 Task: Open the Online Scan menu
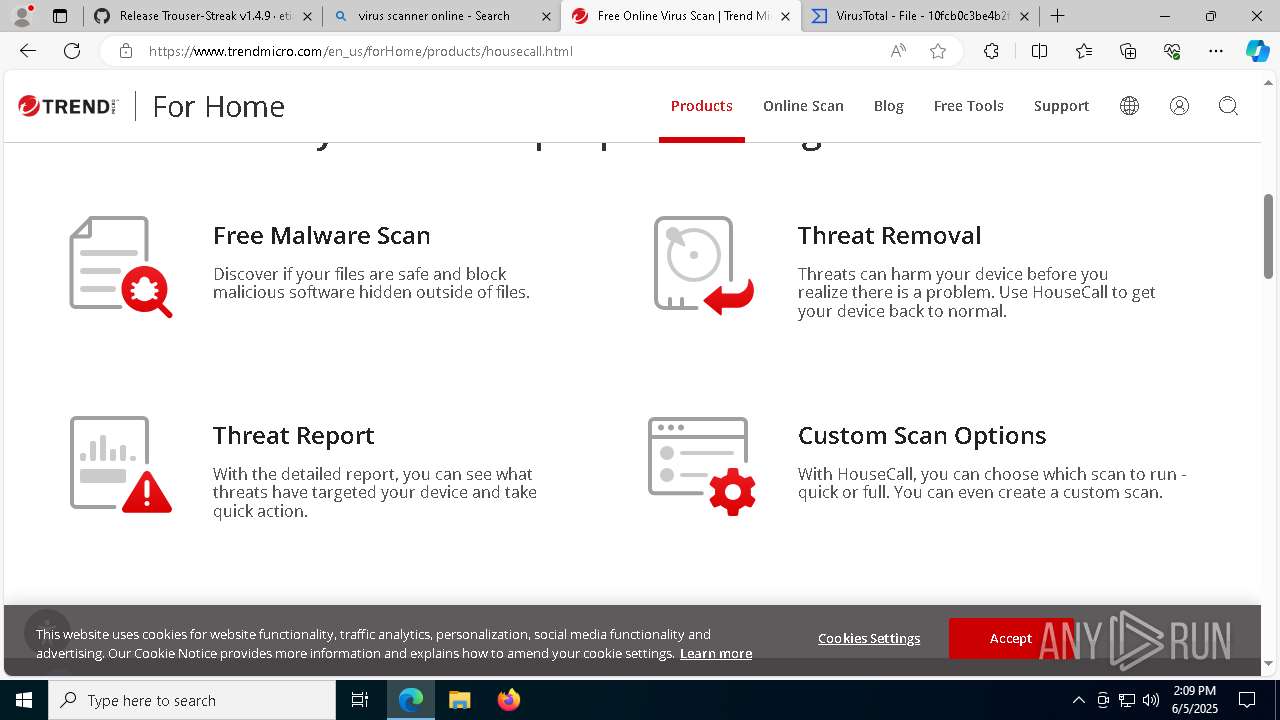tap(803, 106)
